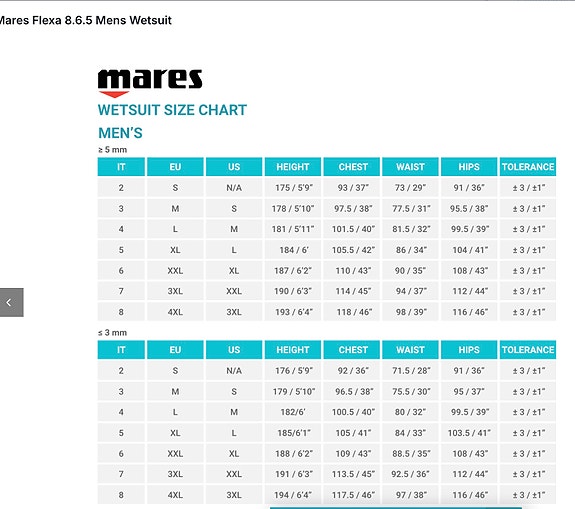Click the 71.5 / 28" waist cell
Screen dimensions: 575x509
[x=410, y=371]
